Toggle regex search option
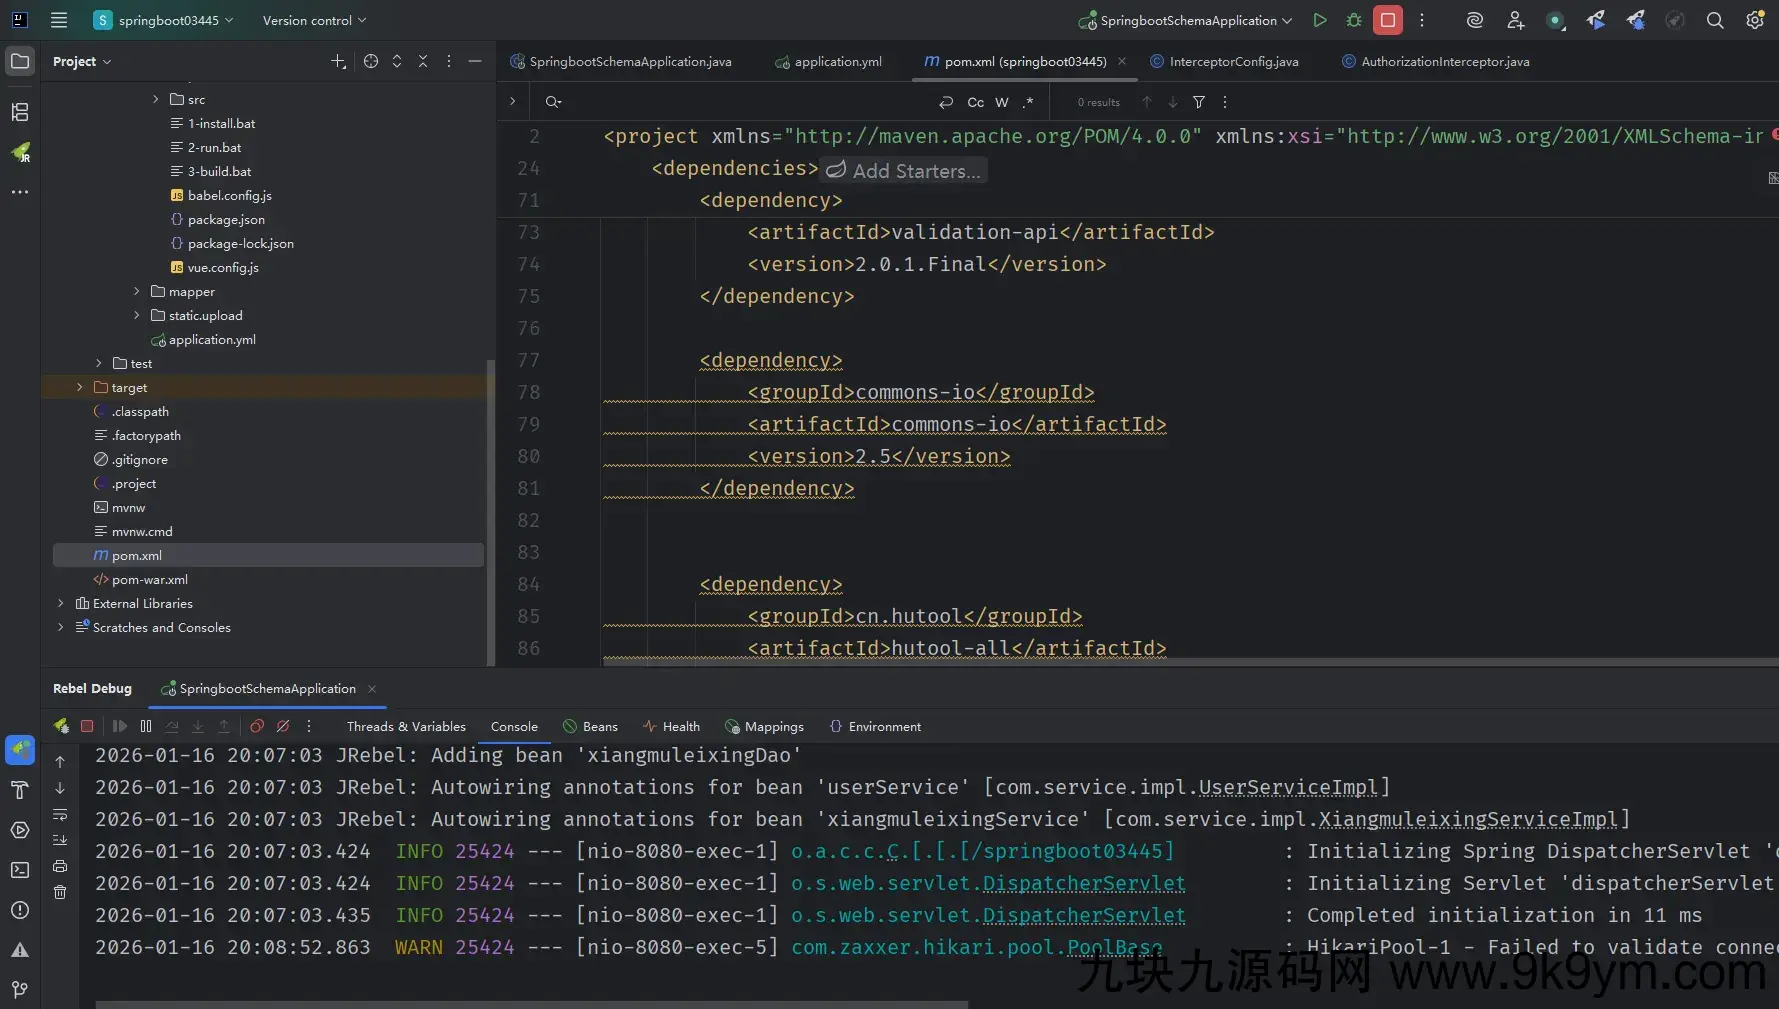 click(1028, 102)
